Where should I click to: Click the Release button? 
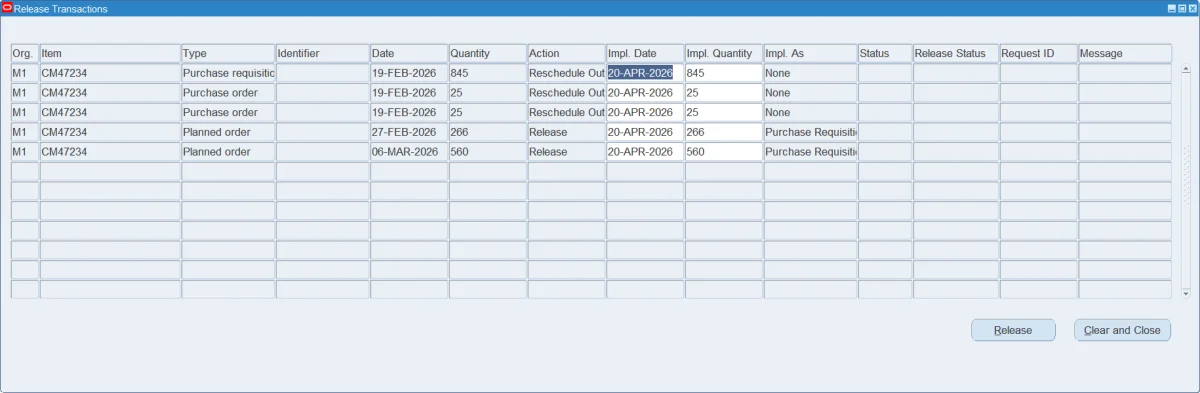(1013, 330)
